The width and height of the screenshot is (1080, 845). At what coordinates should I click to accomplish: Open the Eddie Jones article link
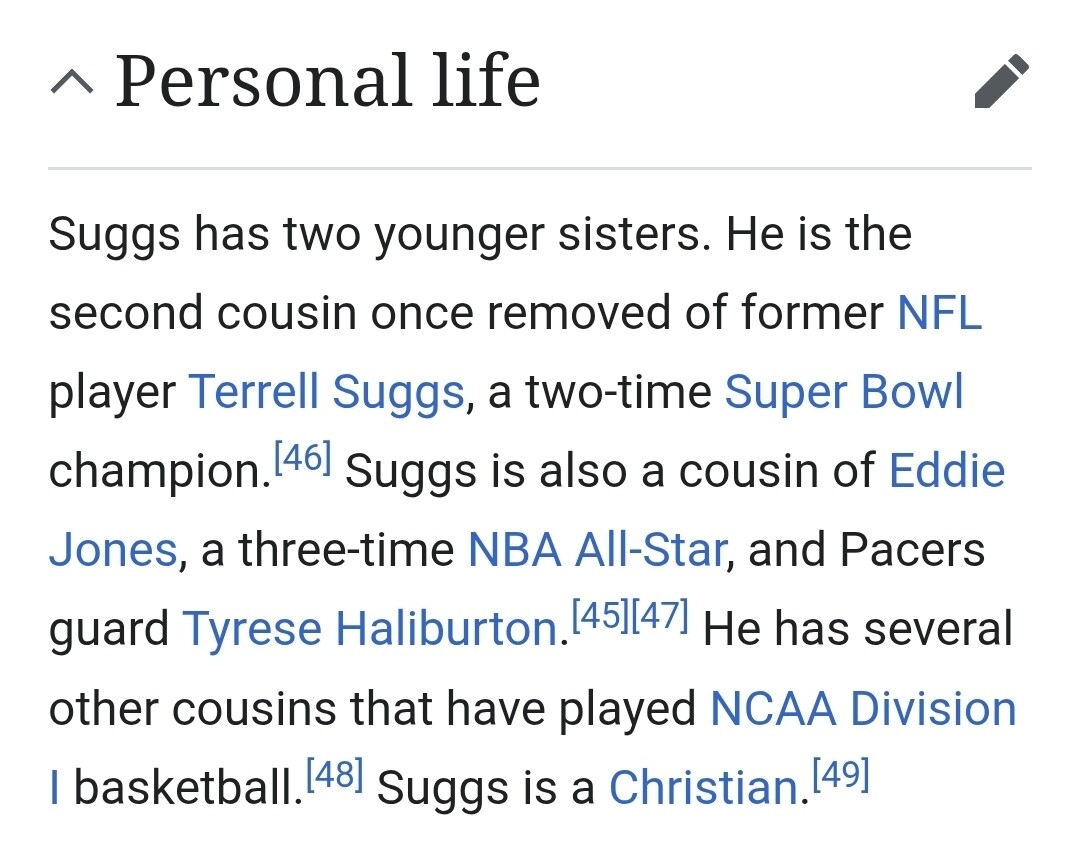click(947, 471)
